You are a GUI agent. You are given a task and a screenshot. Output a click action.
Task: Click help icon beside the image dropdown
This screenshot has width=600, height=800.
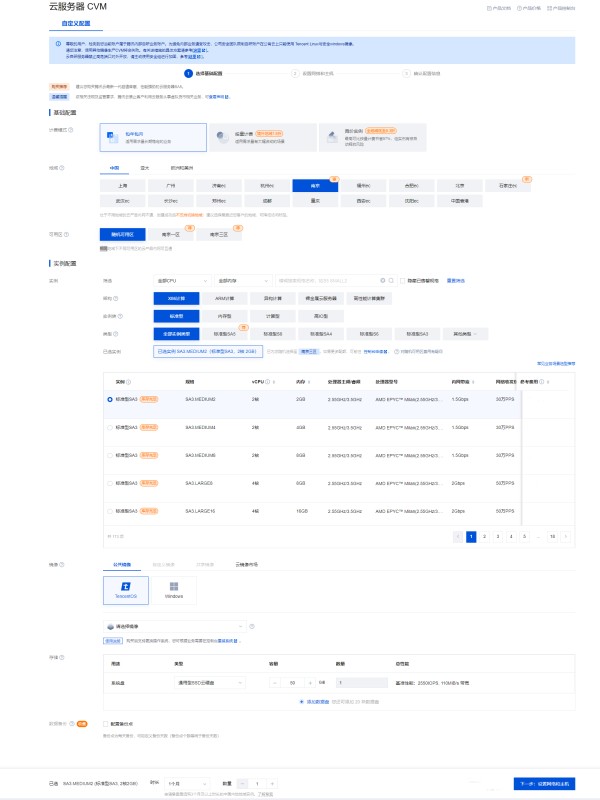click(x=251, y=626)
